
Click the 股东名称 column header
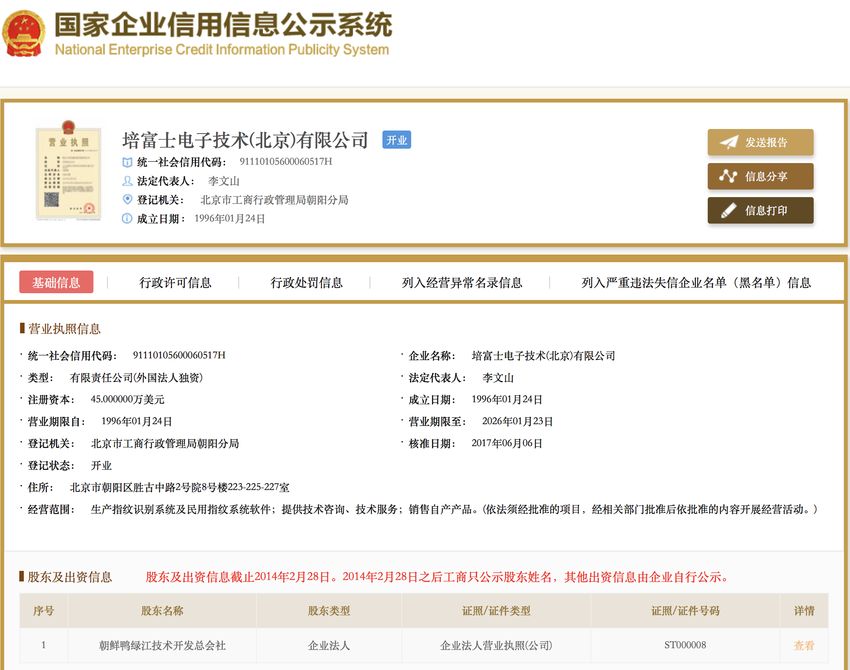coord(162,611)
